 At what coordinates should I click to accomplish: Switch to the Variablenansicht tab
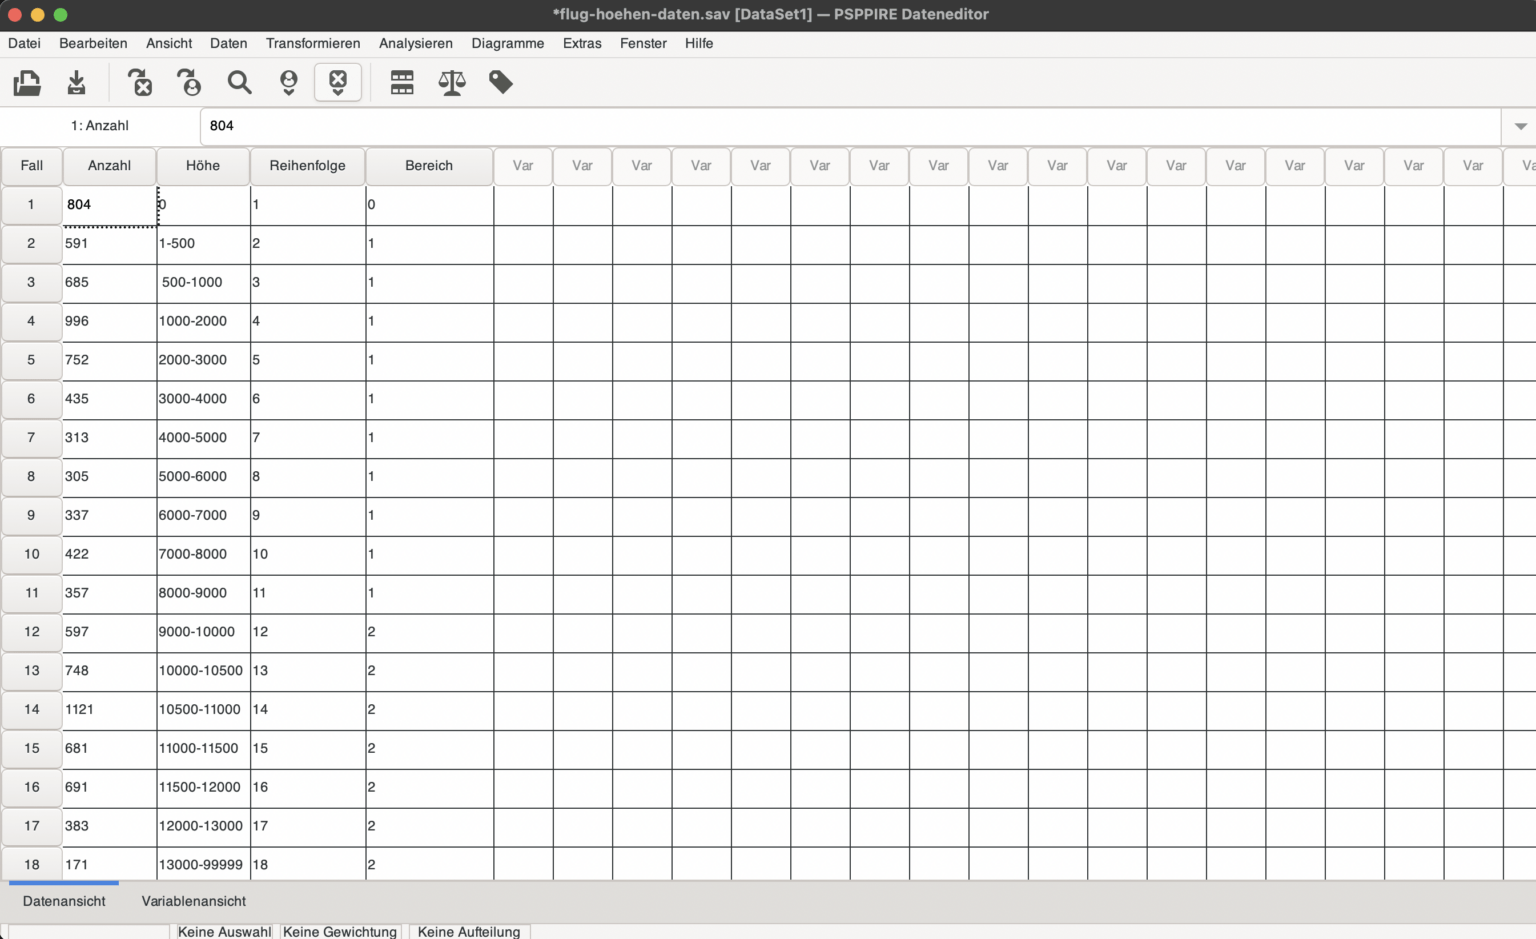(x=193, y=901)
